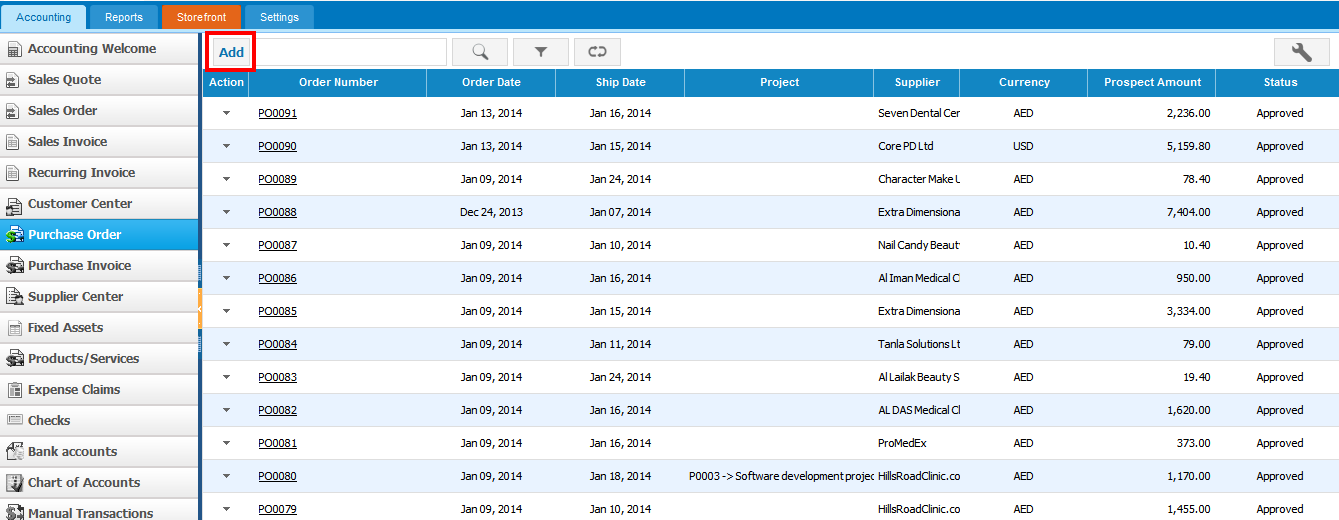This screenshot has width=1339, height=520.
Task: Click the Chart of Accounts icon
Action: pyautogui.click(x=14, y=483)
